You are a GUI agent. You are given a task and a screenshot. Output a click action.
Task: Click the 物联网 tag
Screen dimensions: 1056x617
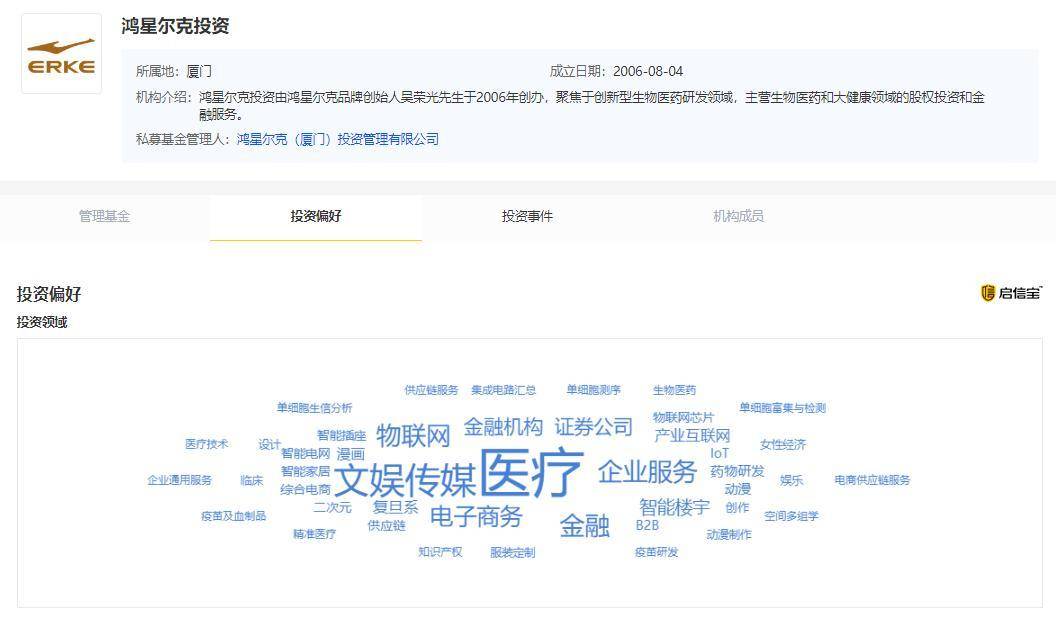point(413,435)
